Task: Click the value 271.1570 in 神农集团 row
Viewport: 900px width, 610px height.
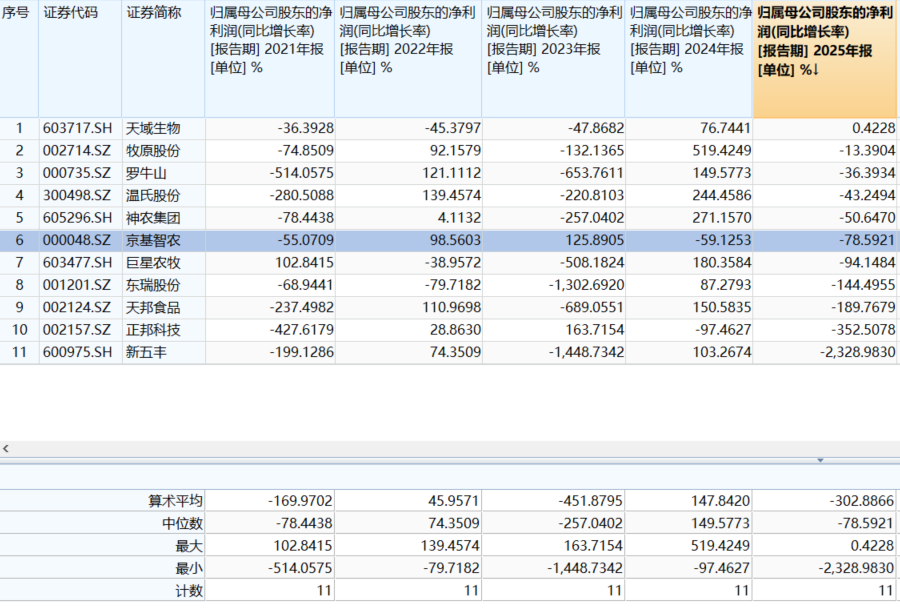Action: [x=721, y=217]
